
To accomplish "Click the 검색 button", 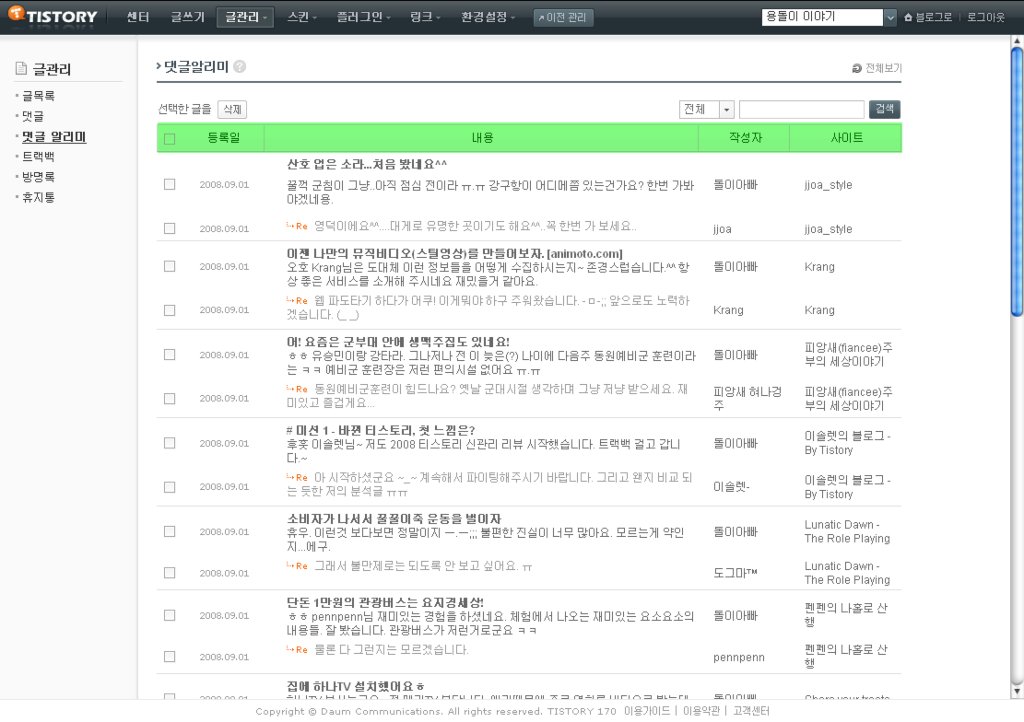I will click(x=884, y=109).
